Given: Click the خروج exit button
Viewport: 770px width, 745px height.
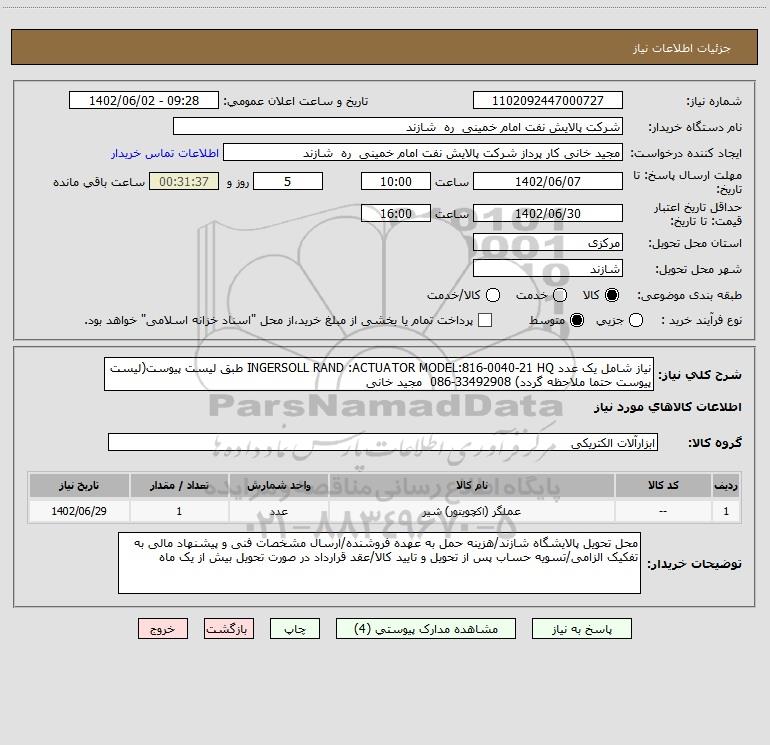Looking at the screenshot, I should click(163, 629).
